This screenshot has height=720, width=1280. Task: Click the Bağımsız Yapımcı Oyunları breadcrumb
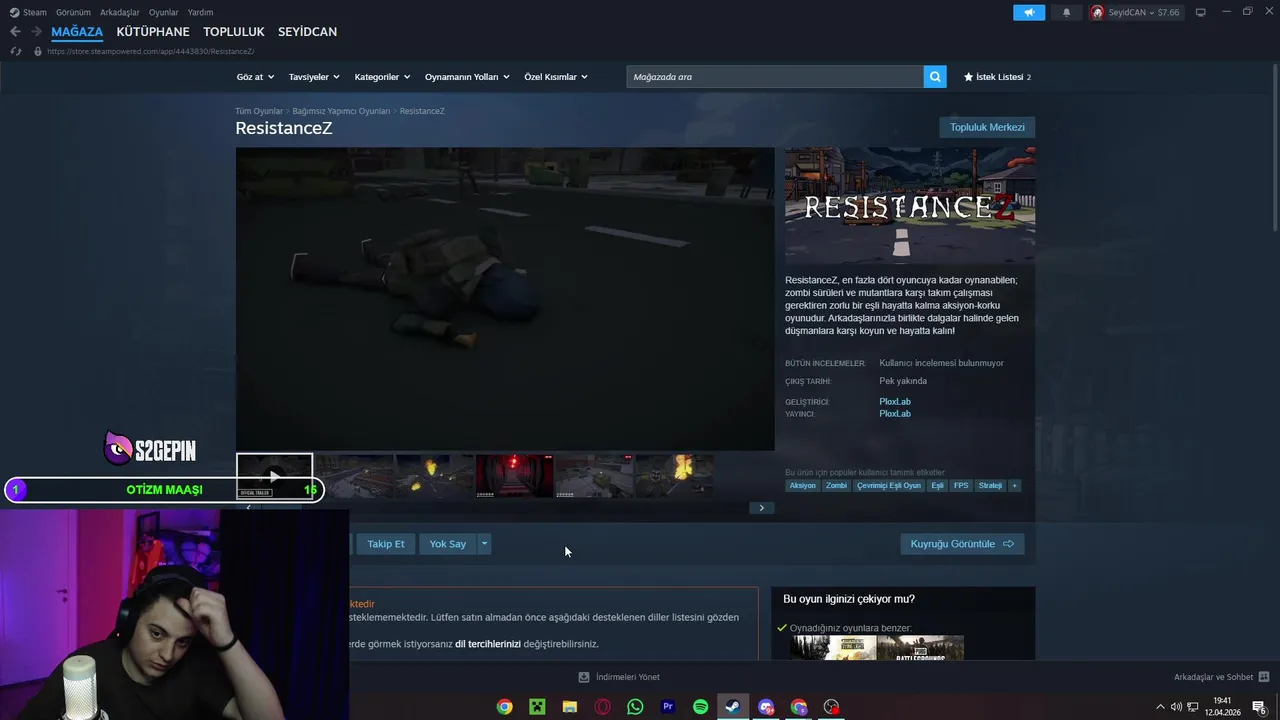click(x=341, y=111)
